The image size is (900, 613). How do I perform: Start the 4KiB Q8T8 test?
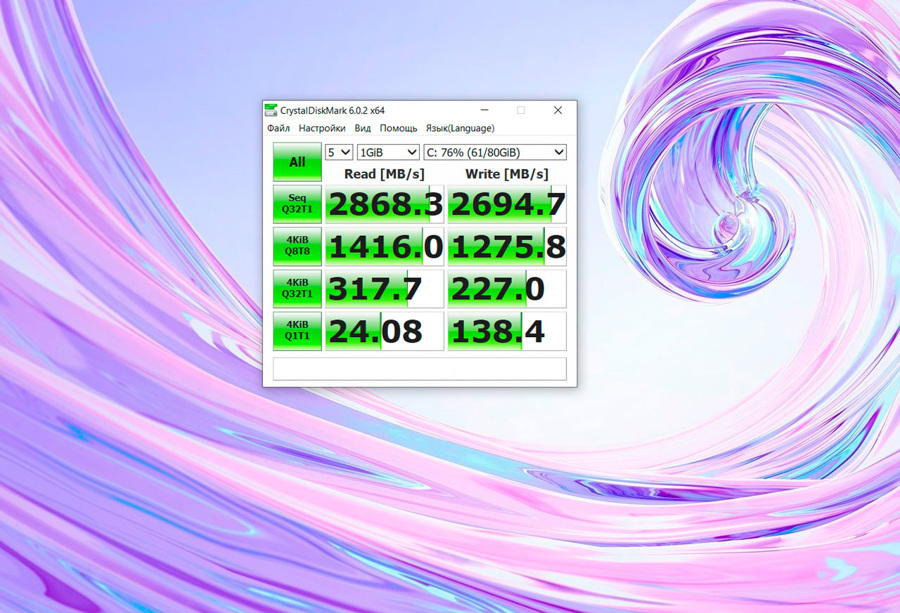coord(297,246)
